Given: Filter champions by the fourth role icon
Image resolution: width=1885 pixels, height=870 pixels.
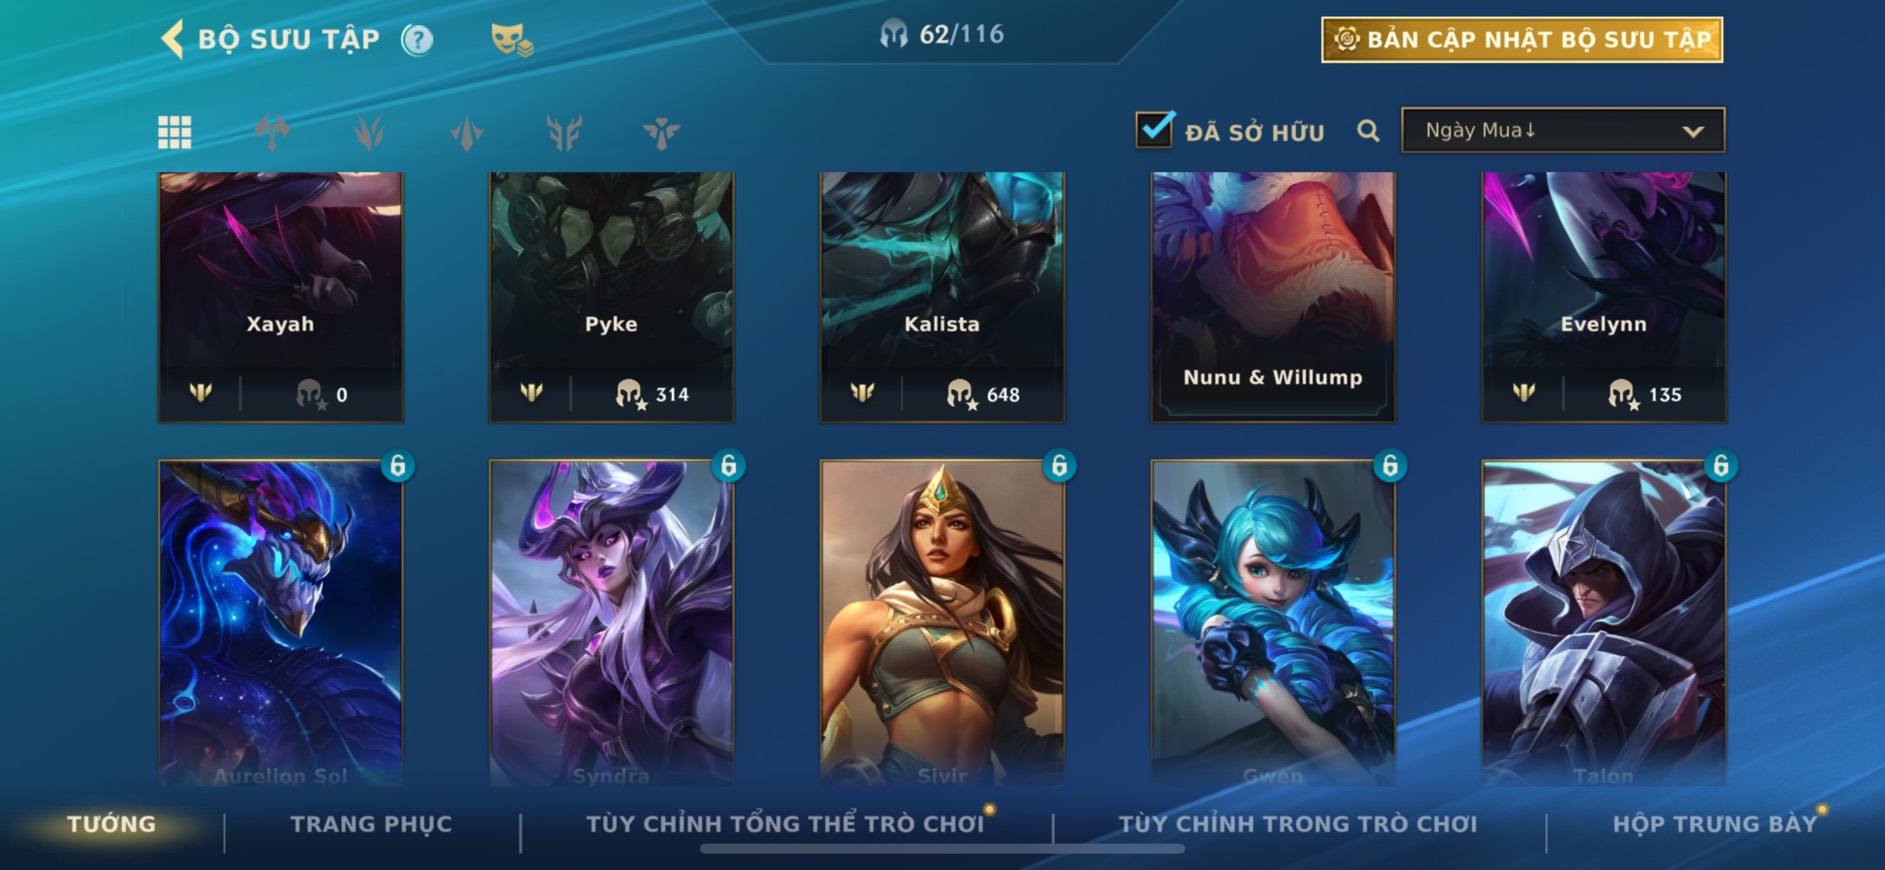Looking at the screenshot, I should point(564,132).
